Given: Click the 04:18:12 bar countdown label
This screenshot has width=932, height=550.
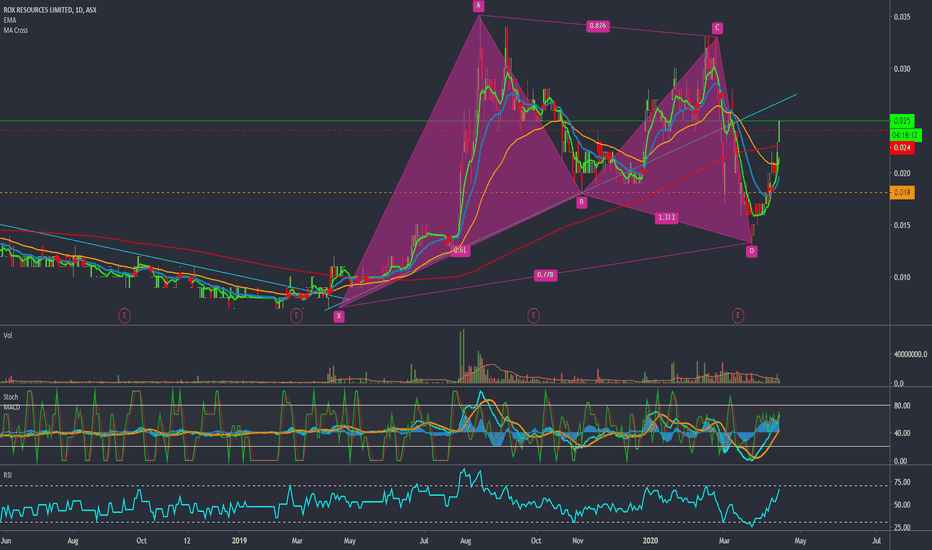Looking at the screenshot, I should click(905, 136).
